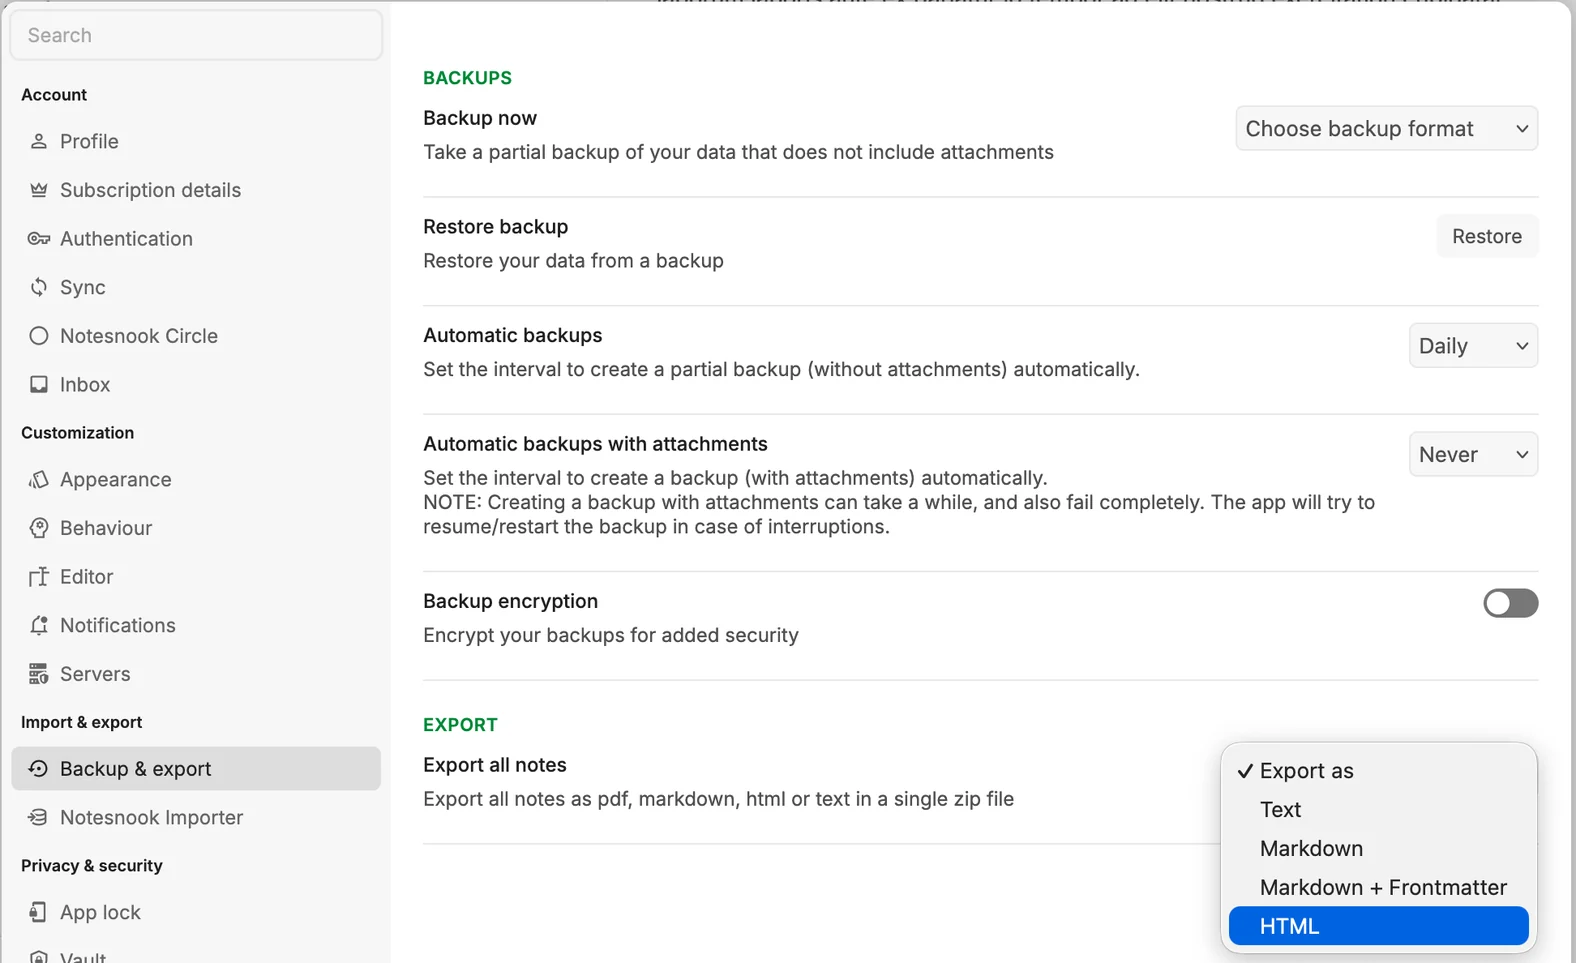The width and height of the screenshot is (1576, 963).
Task: Select checked Export as option
Action: click(1379, 771)
